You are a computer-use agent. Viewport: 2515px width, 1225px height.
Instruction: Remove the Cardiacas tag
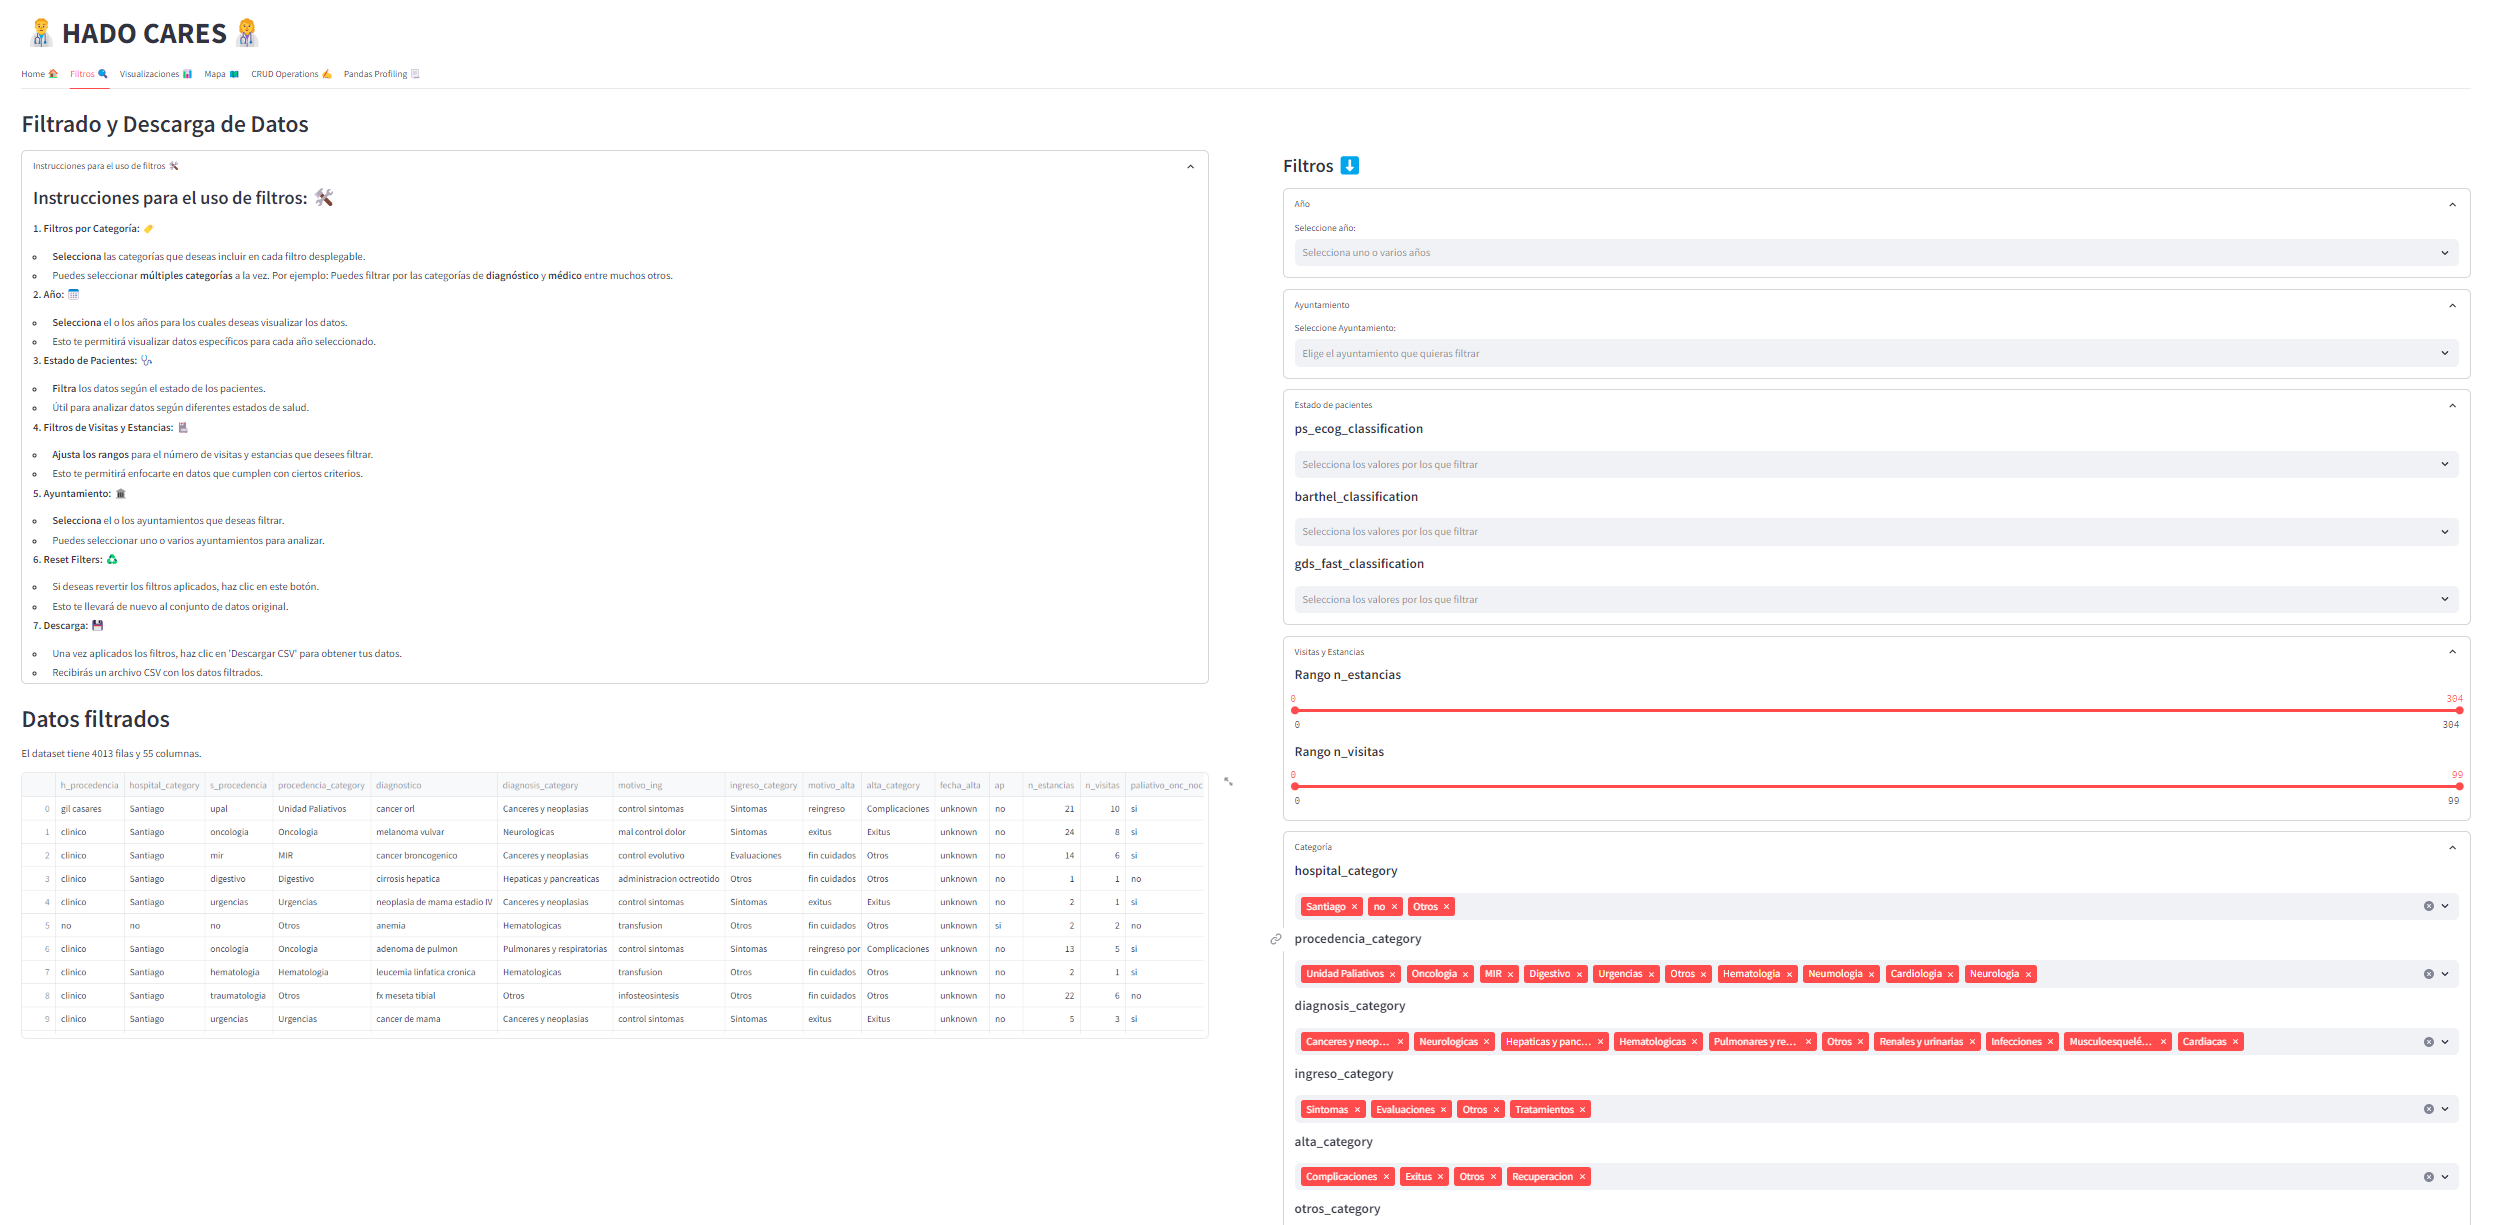(2235, 1043)
